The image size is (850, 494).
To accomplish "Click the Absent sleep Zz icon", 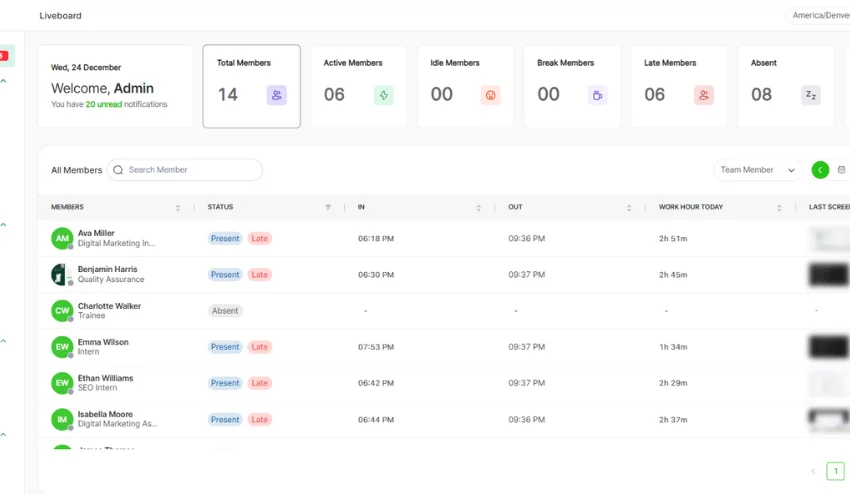I will click(x=811, y=95).
